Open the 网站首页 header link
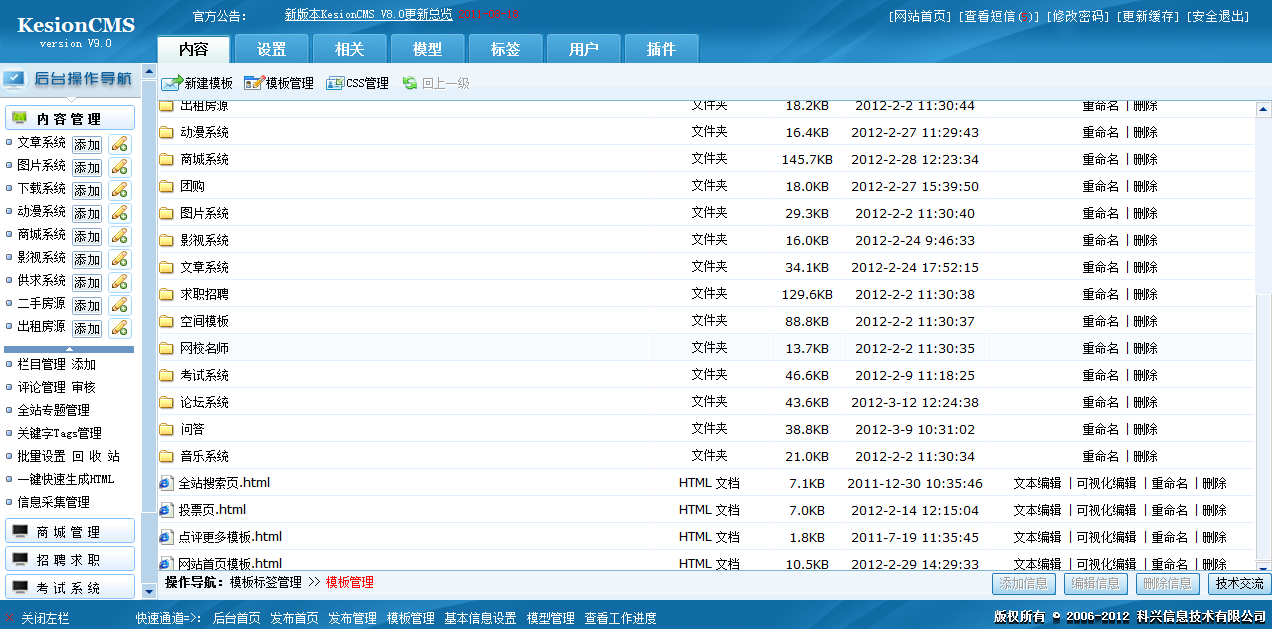Screen dimensions: 1272x629 click(x=920, y=16)
